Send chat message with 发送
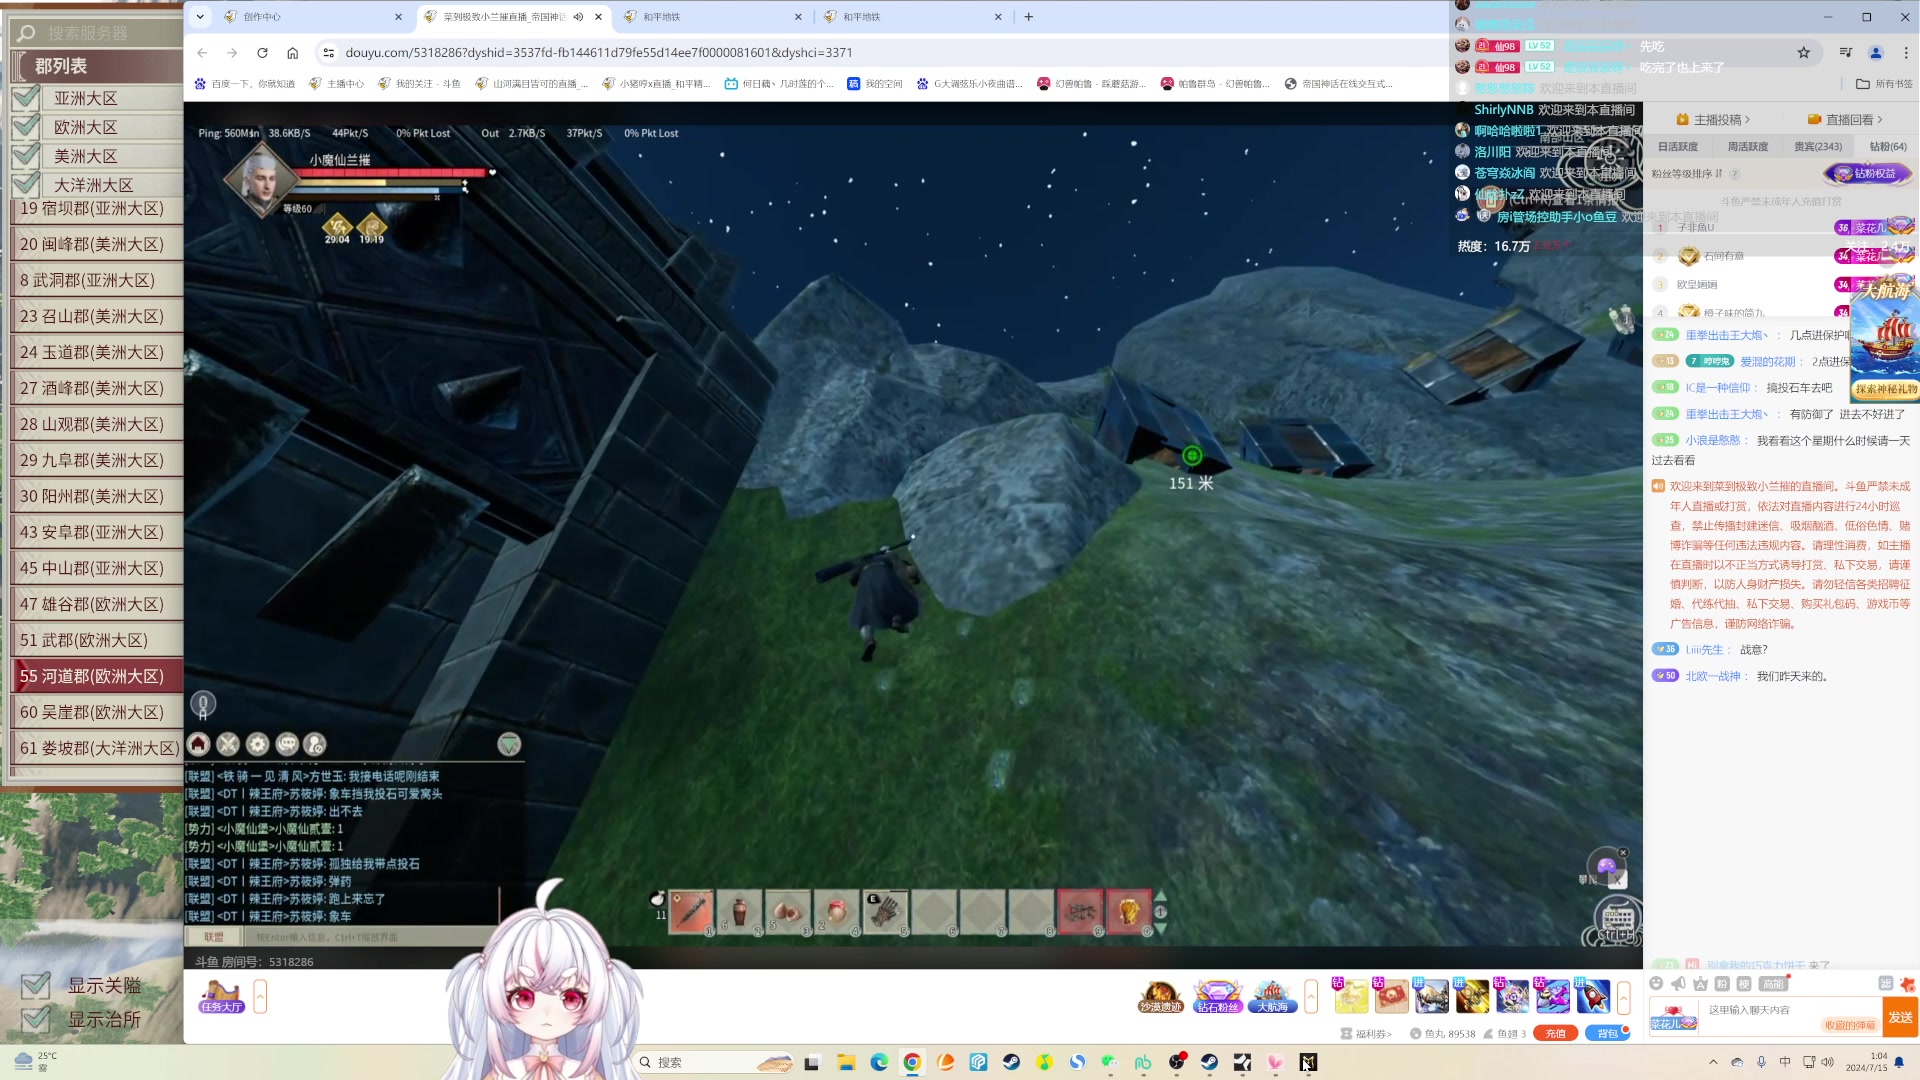This screenshot has height=1080, width=1920. coord(1901,1018)
